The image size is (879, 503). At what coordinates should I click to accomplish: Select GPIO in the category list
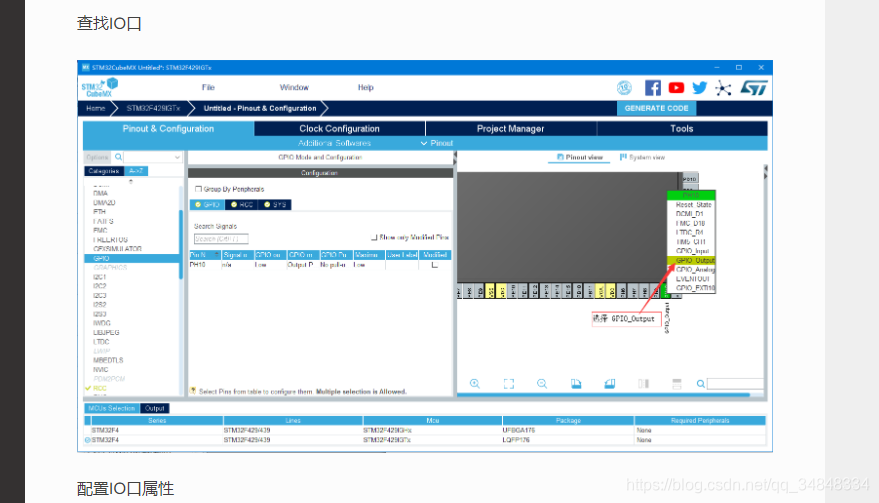pos(132,259)
